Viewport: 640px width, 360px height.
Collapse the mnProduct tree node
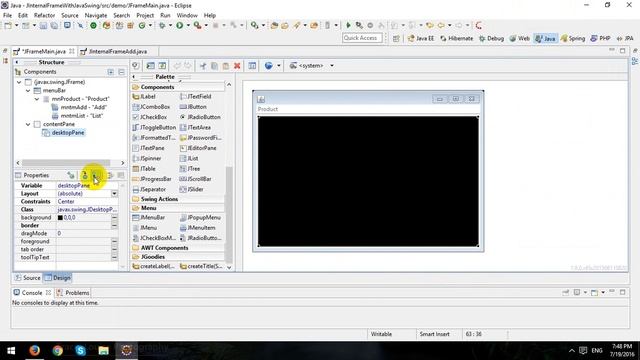point(37,99)
